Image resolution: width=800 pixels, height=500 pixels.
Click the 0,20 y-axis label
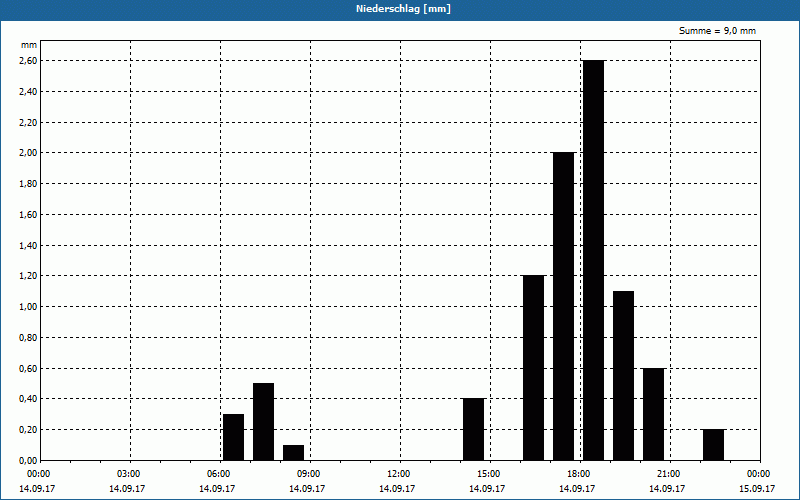click(x=28, y=430)
